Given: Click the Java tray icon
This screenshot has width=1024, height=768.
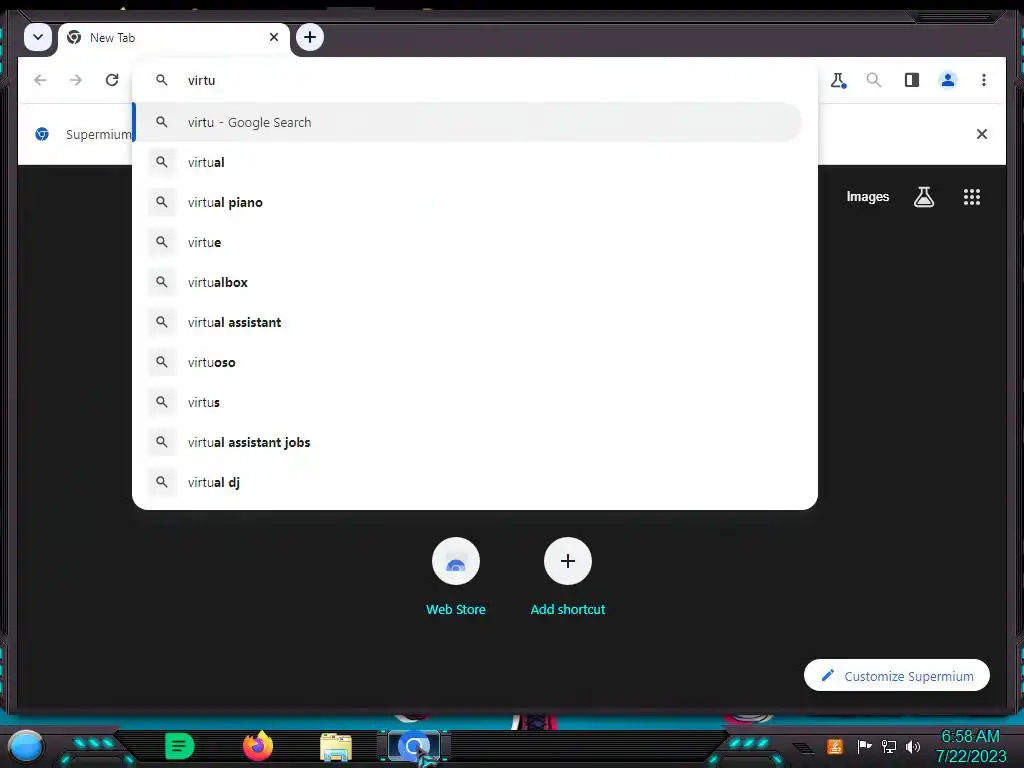Looking at the screenshot, I should pos(835,746).
